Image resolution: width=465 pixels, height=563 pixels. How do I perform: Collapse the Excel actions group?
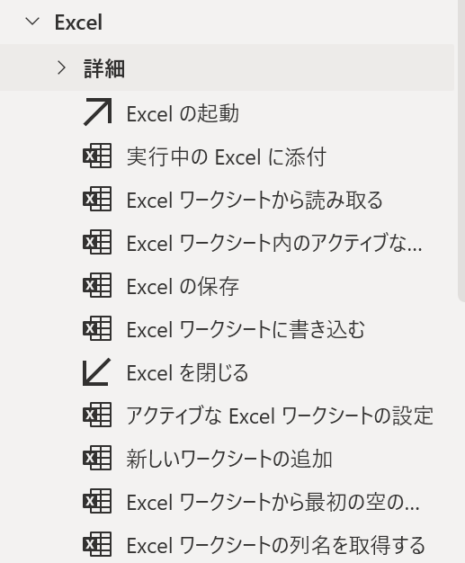(x=33, y=22)
